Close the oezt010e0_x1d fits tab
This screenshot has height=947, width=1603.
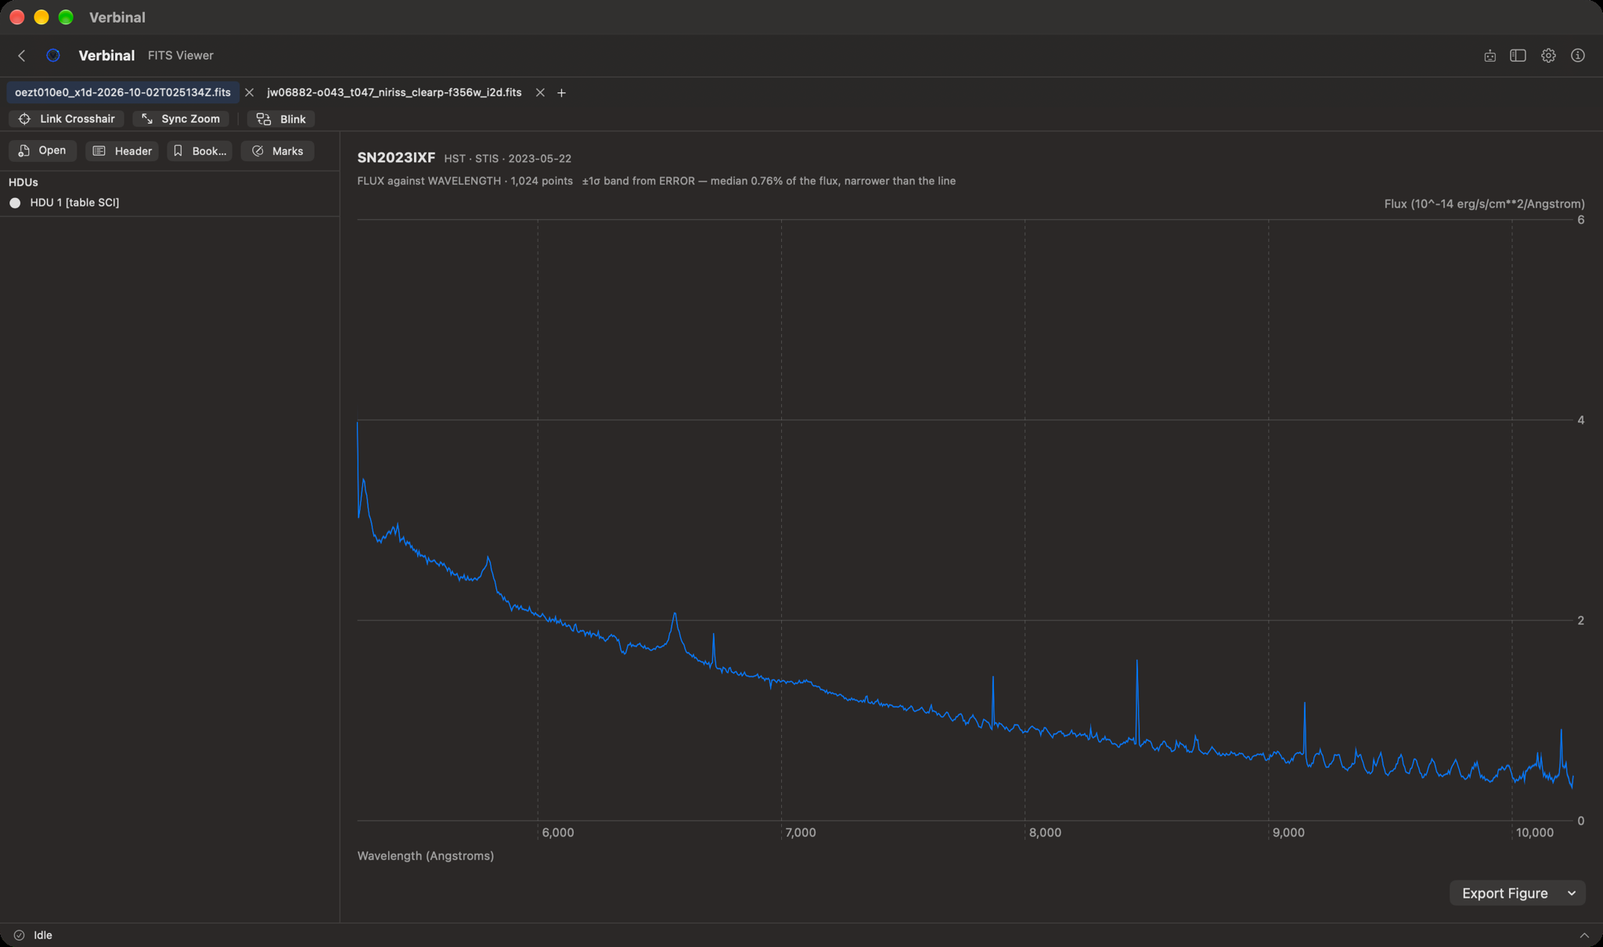coord(249,93)
